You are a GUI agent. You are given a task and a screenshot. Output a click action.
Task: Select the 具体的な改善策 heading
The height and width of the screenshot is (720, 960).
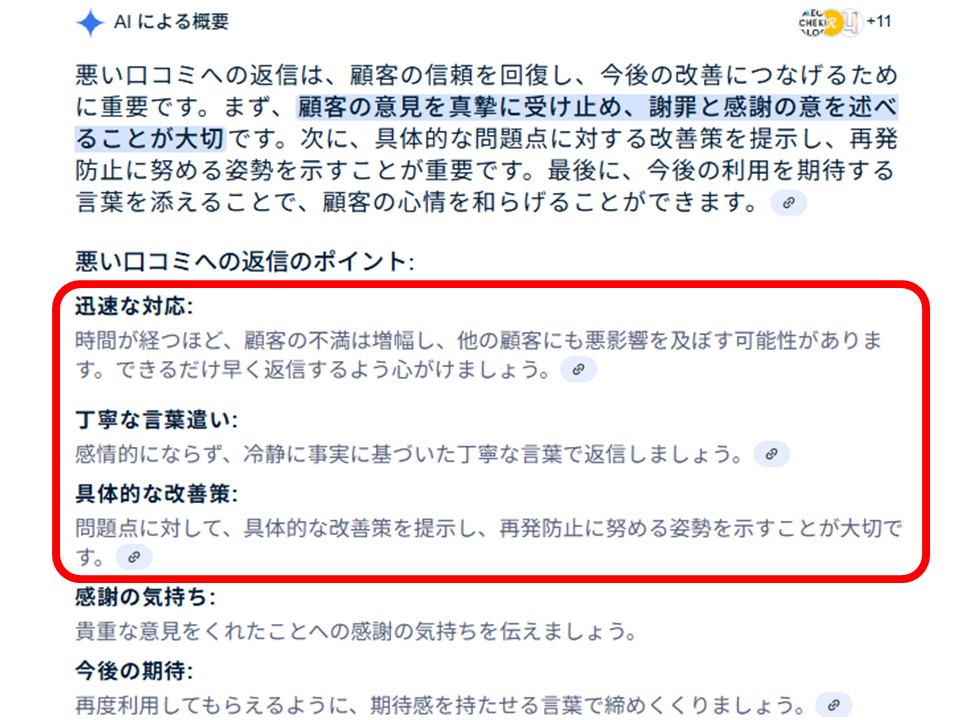(x=156, y=493)
